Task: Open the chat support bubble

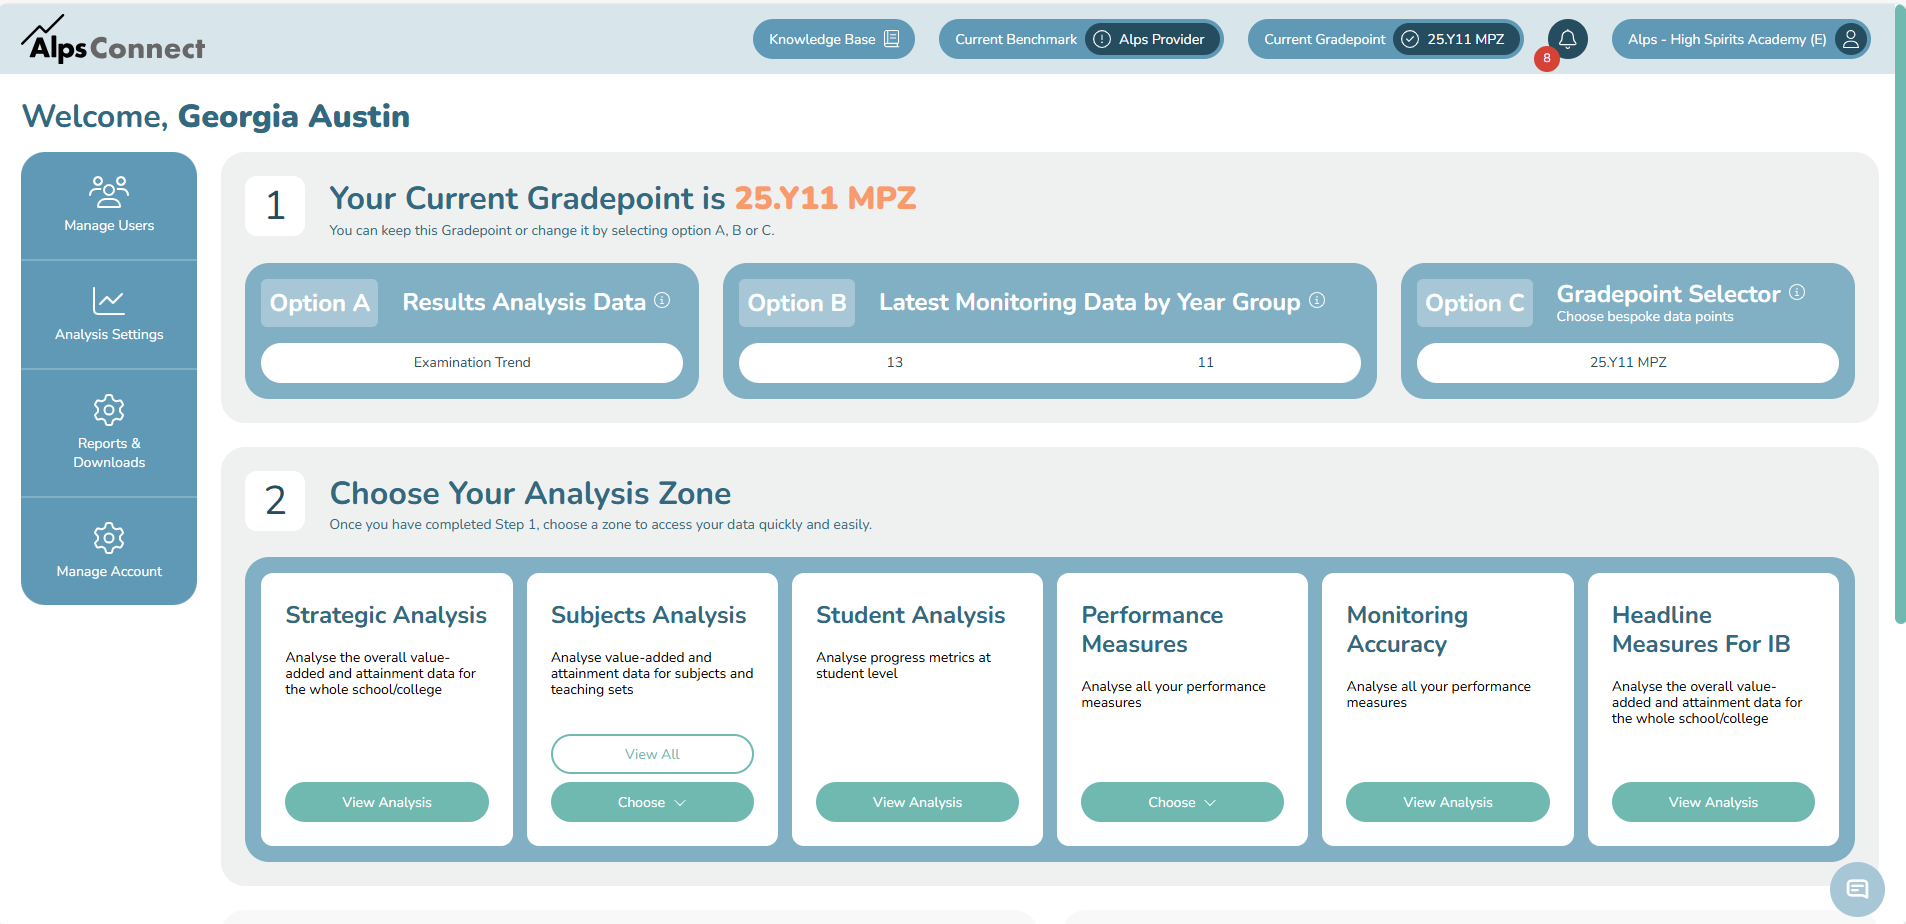Action: (1857, 889)
